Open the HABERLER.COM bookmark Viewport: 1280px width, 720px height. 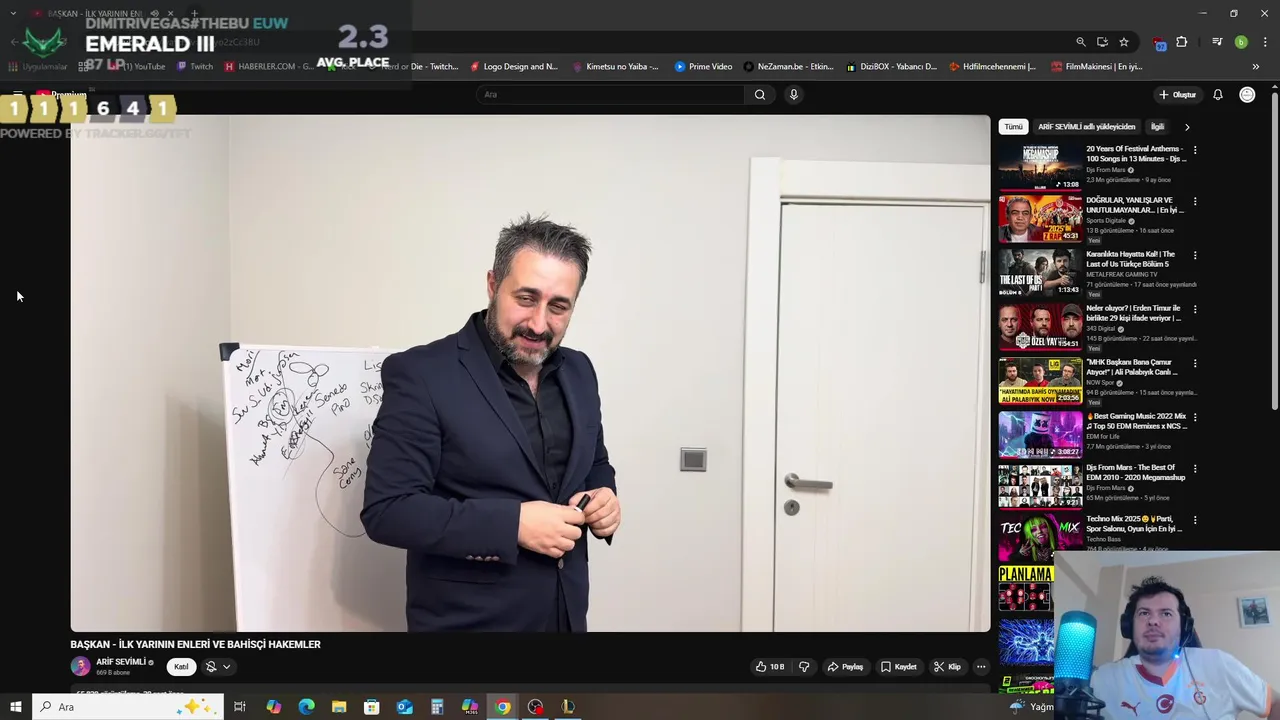269,67
